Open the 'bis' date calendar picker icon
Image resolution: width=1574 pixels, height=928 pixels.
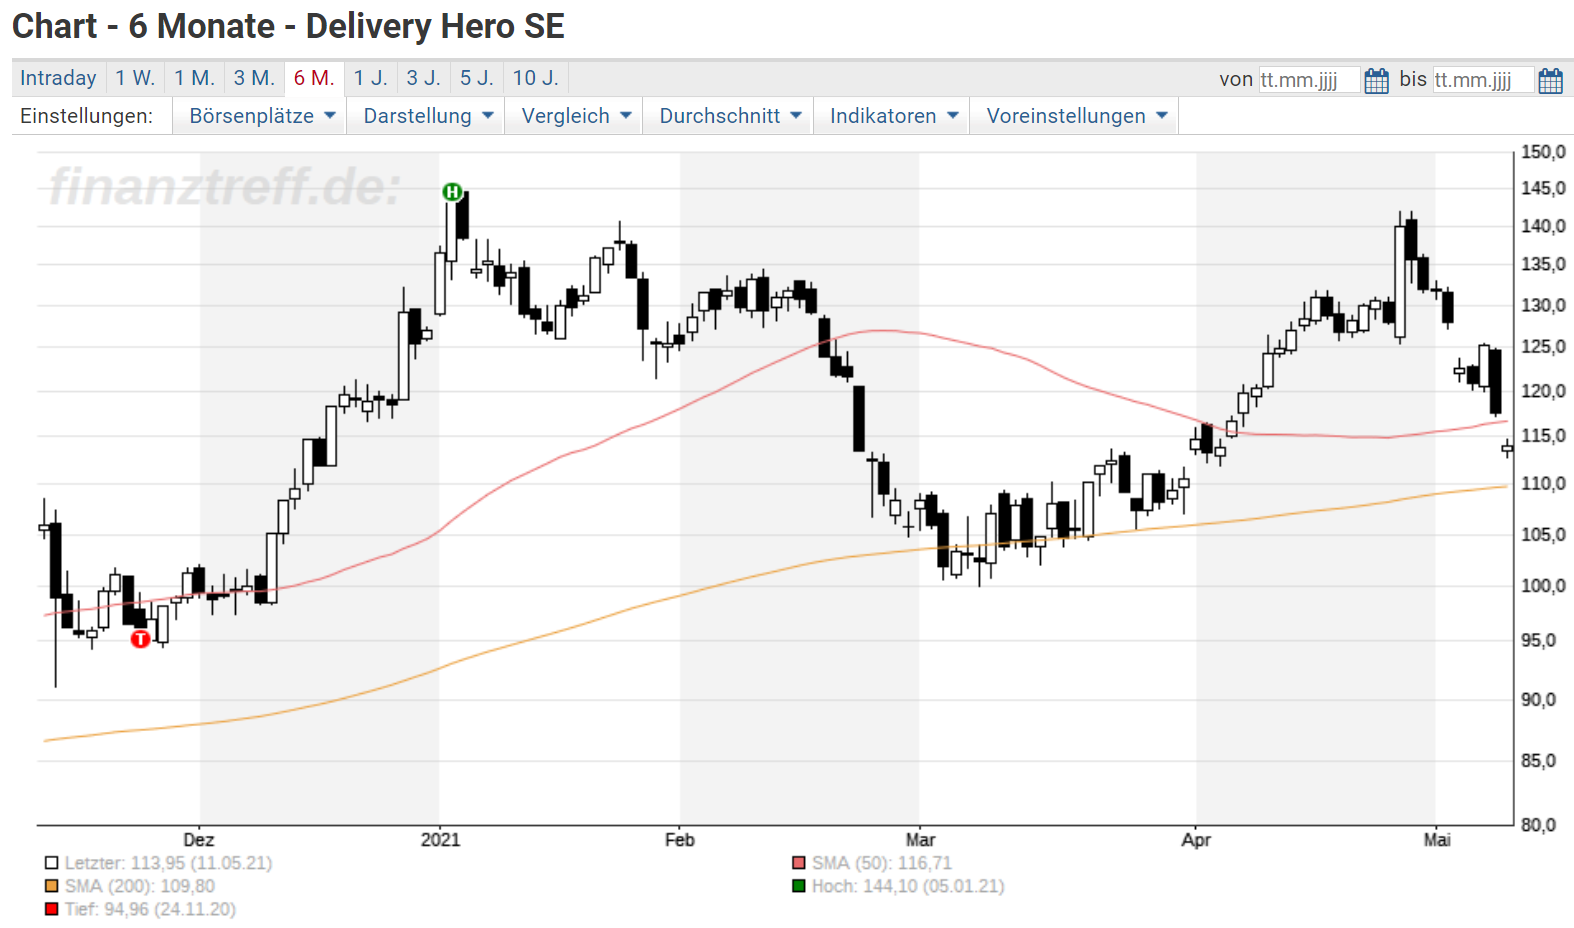1550,80
